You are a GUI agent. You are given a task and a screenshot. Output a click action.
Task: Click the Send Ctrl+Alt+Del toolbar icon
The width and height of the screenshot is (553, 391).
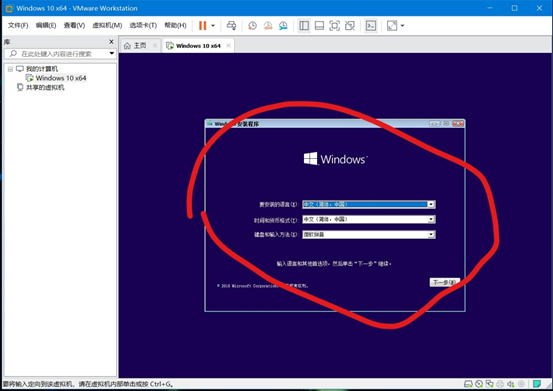coord(231,25)
